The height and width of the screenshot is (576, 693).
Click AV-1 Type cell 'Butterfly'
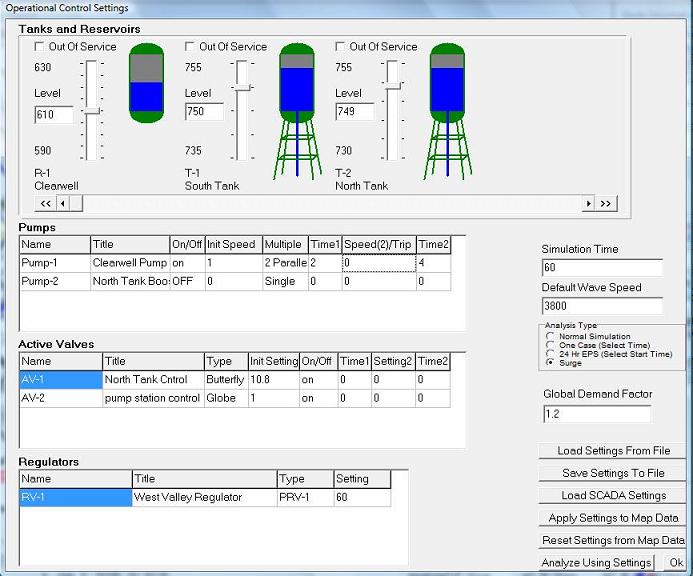point(226,380)
